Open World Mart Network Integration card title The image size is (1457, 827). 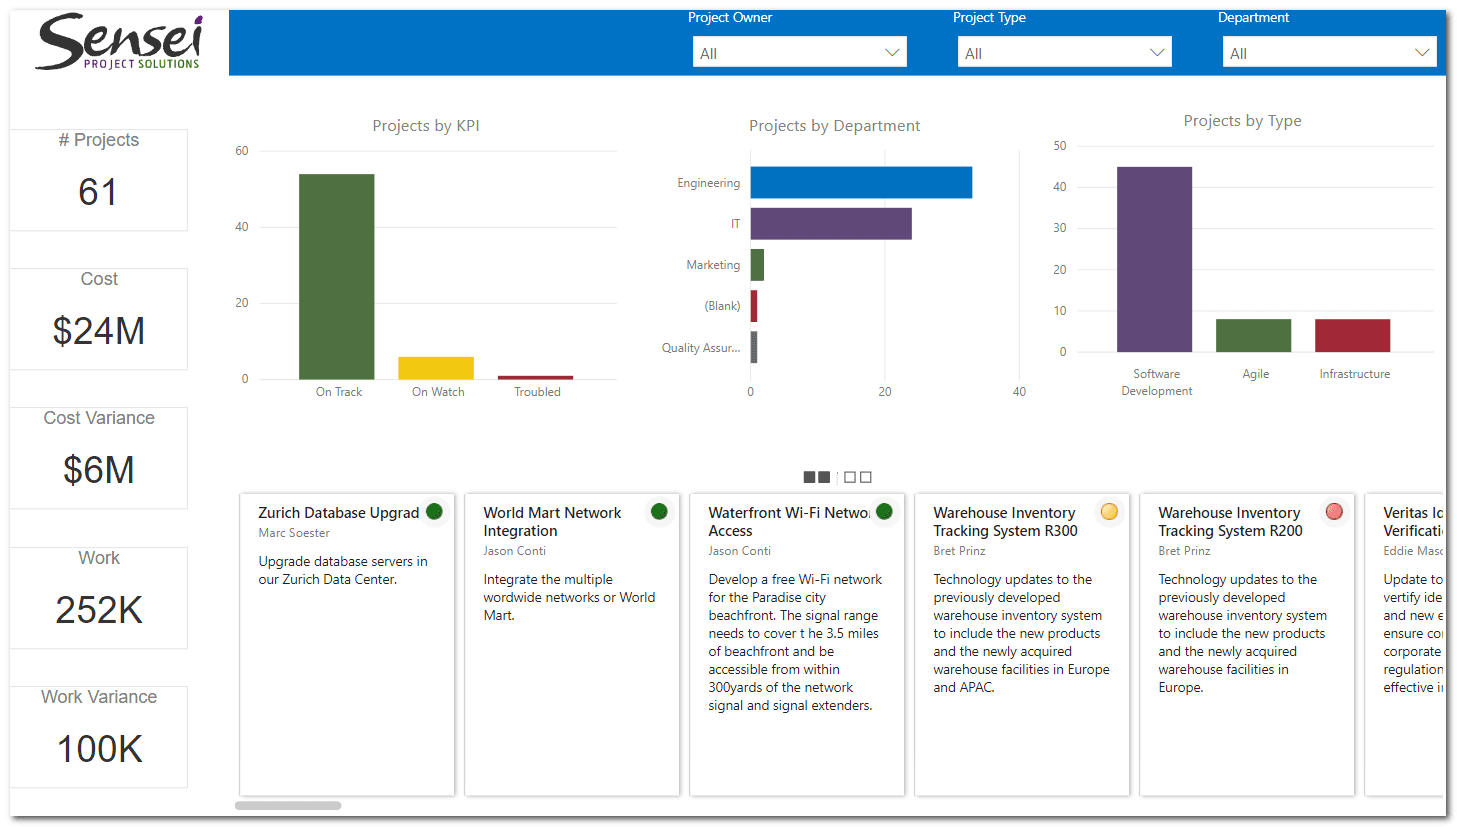click(x=552, y=522)
